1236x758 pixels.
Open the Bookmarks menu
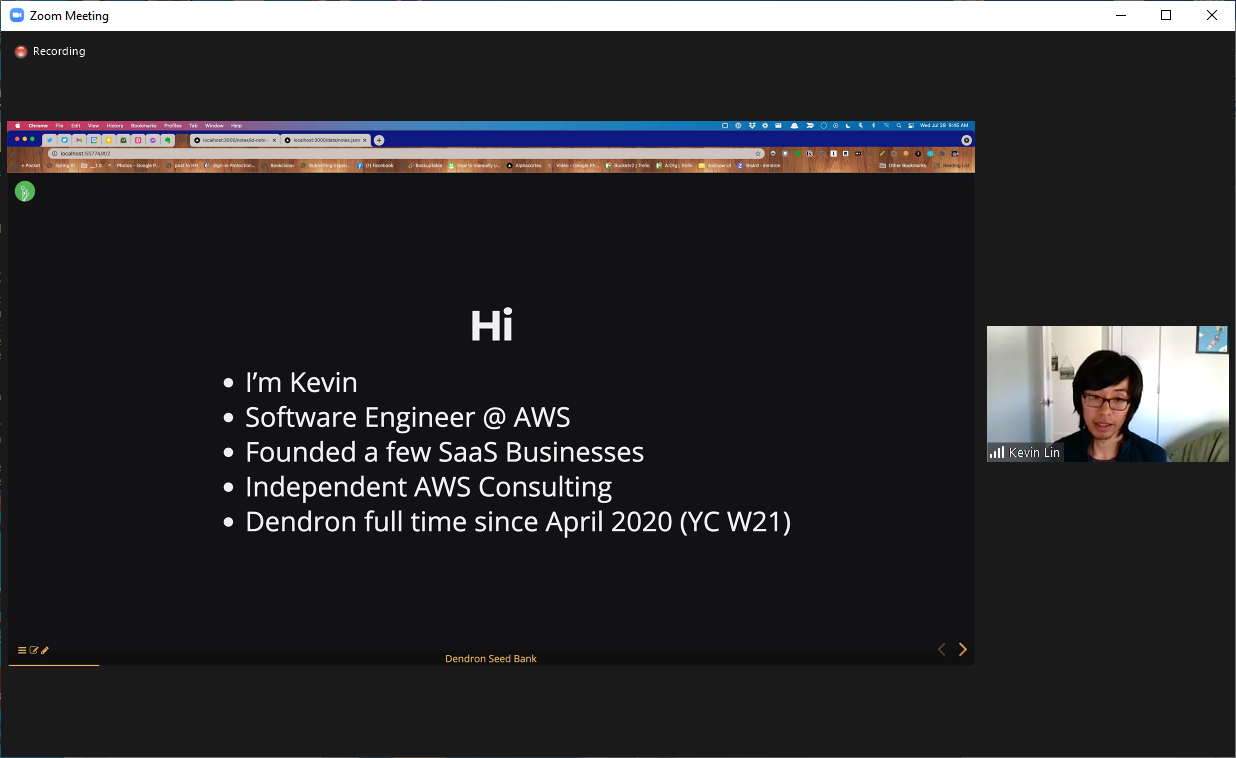pyautogui.click(x=144, y=126)
